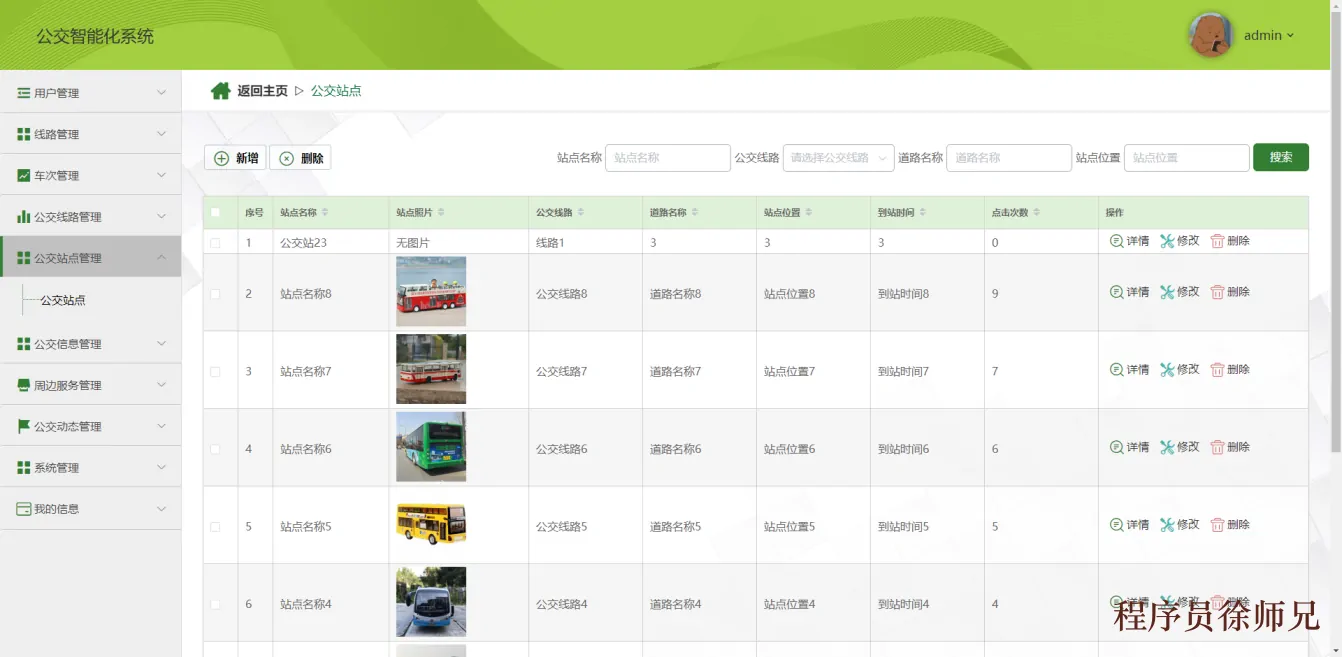
Task: Click the 公交站点管理 grid icon in the sidebar
Action: click(24, 258)
